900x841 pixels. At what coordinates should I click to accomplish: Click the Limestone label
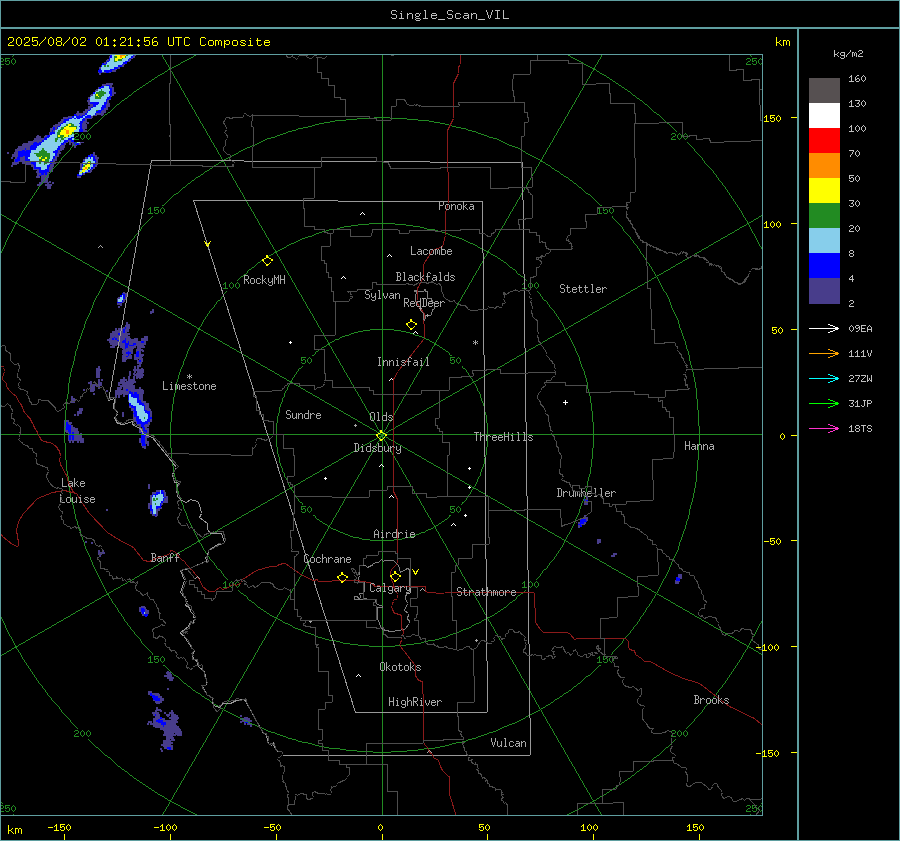189,386
